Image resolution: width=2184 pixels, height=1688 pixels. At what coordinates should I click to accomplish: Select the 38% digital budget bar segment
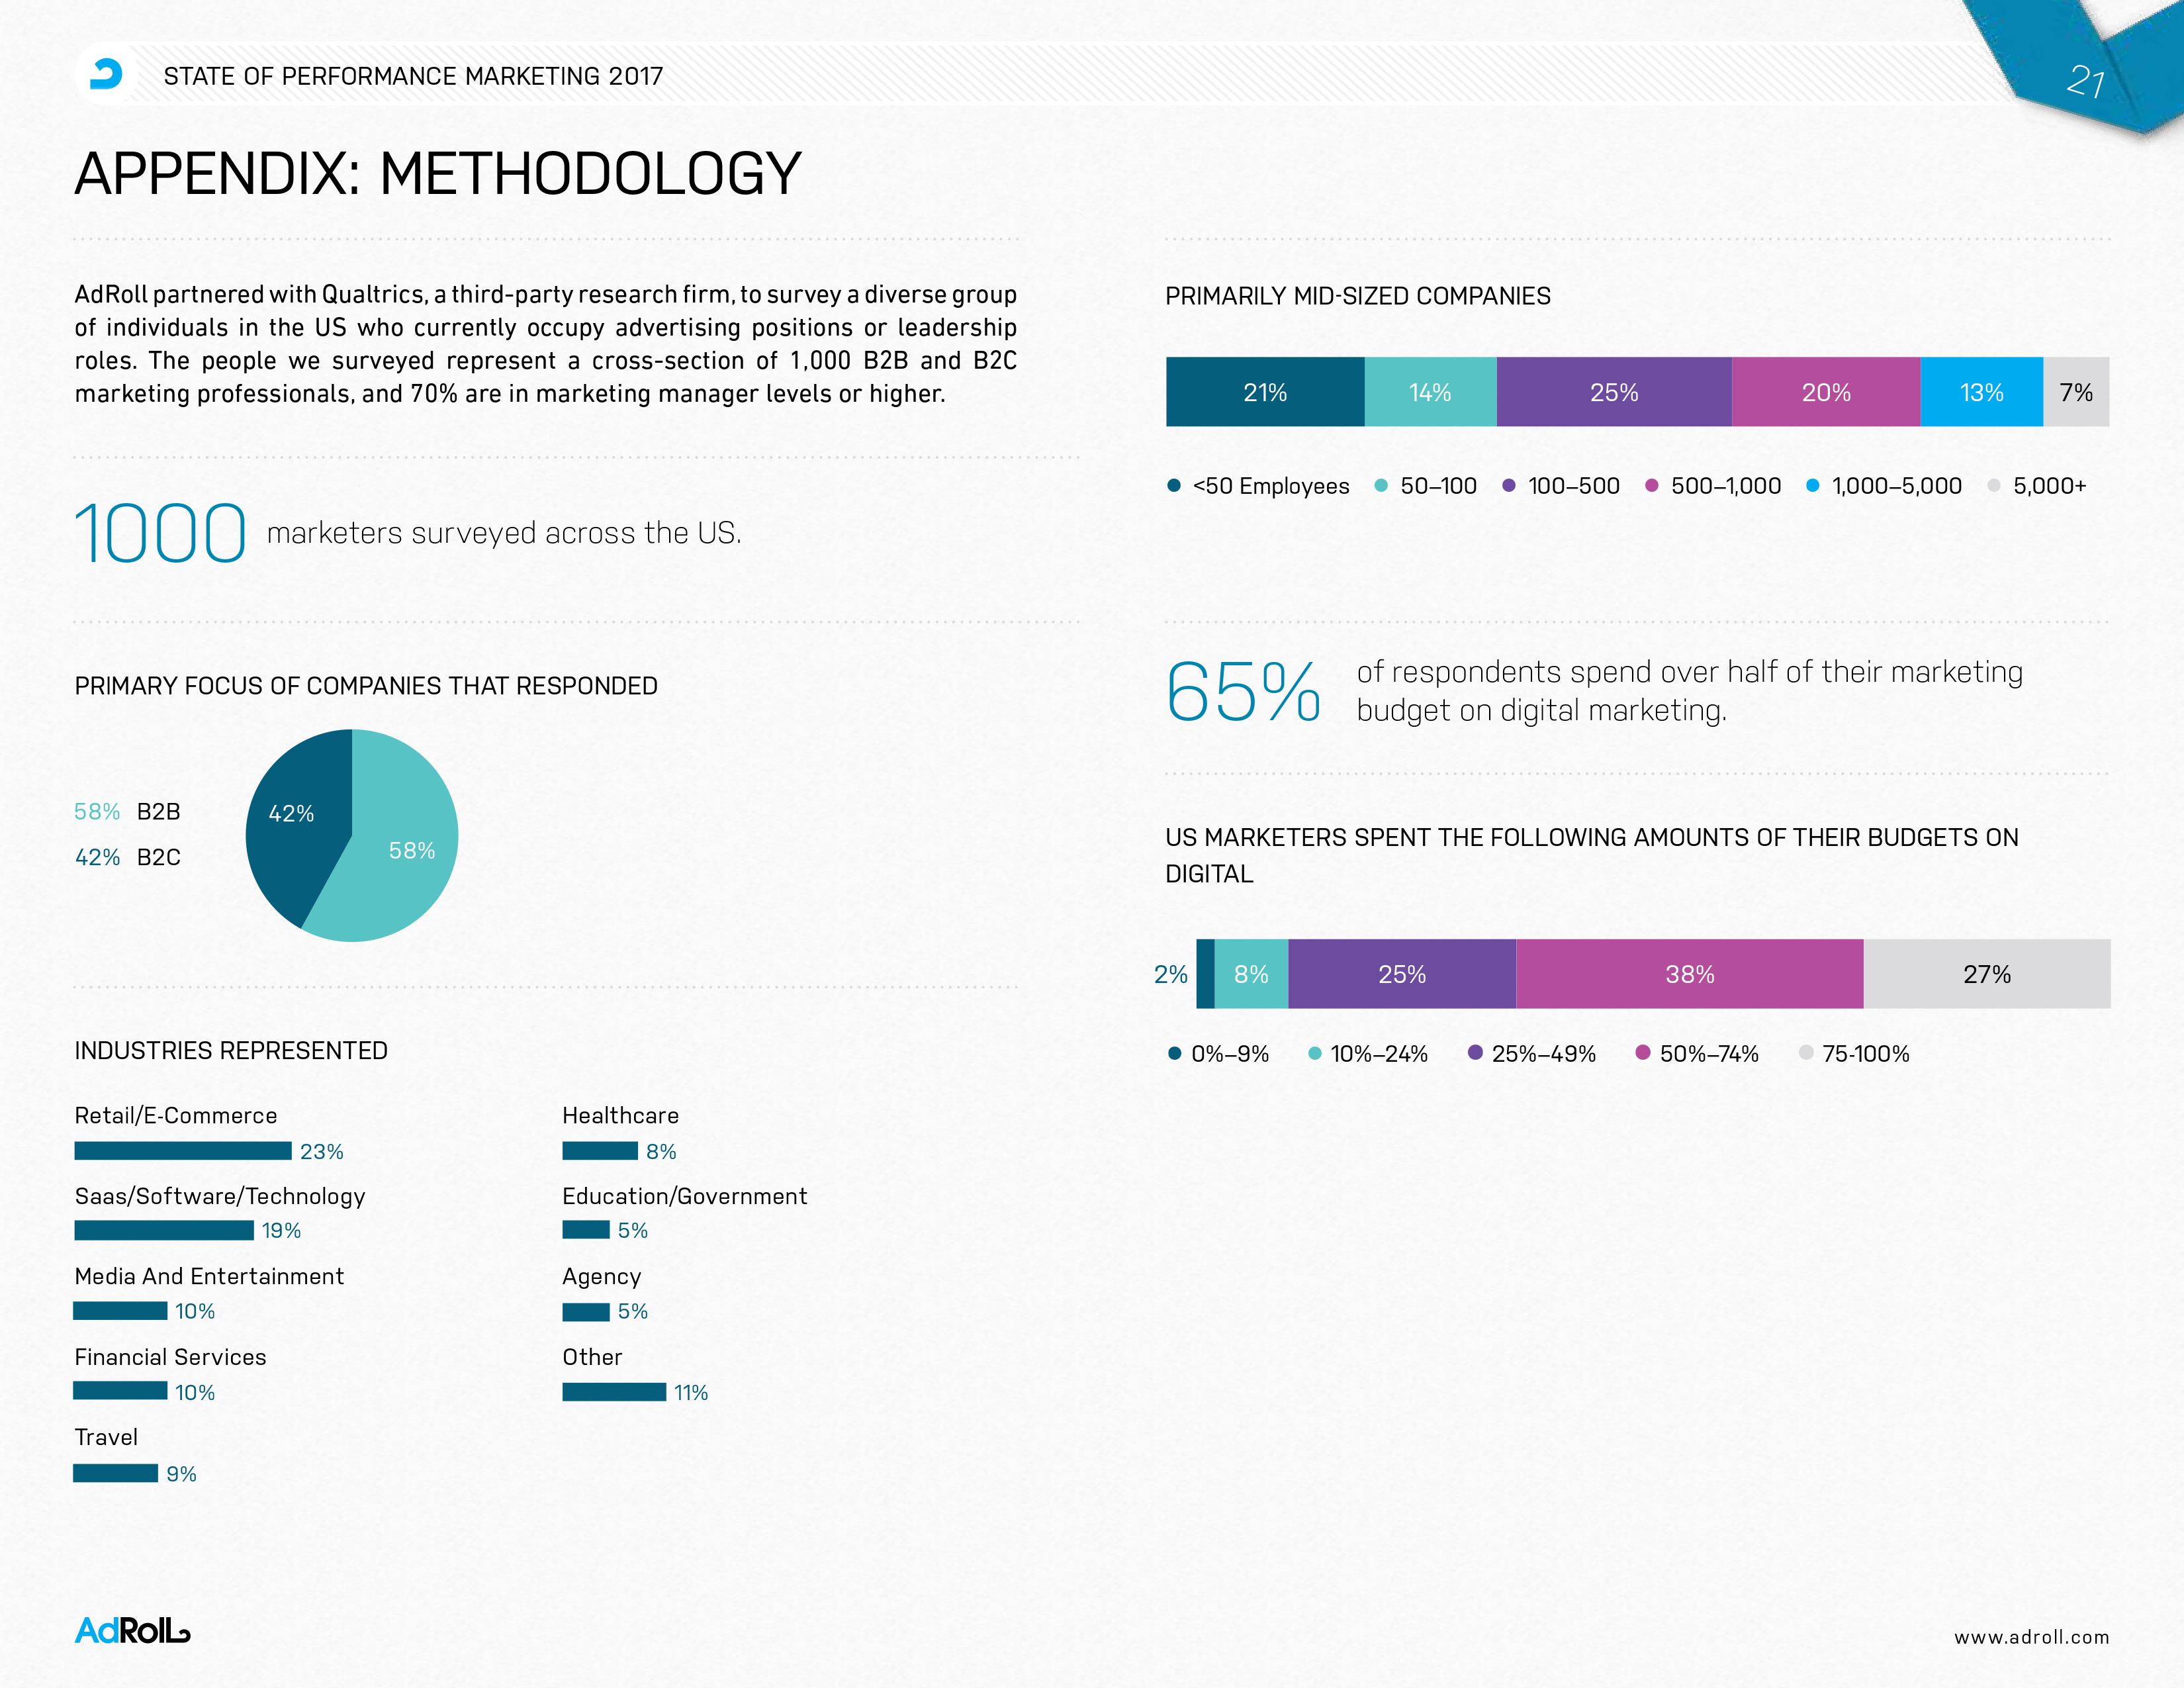pyautogui.click(x=1689, y=974)
